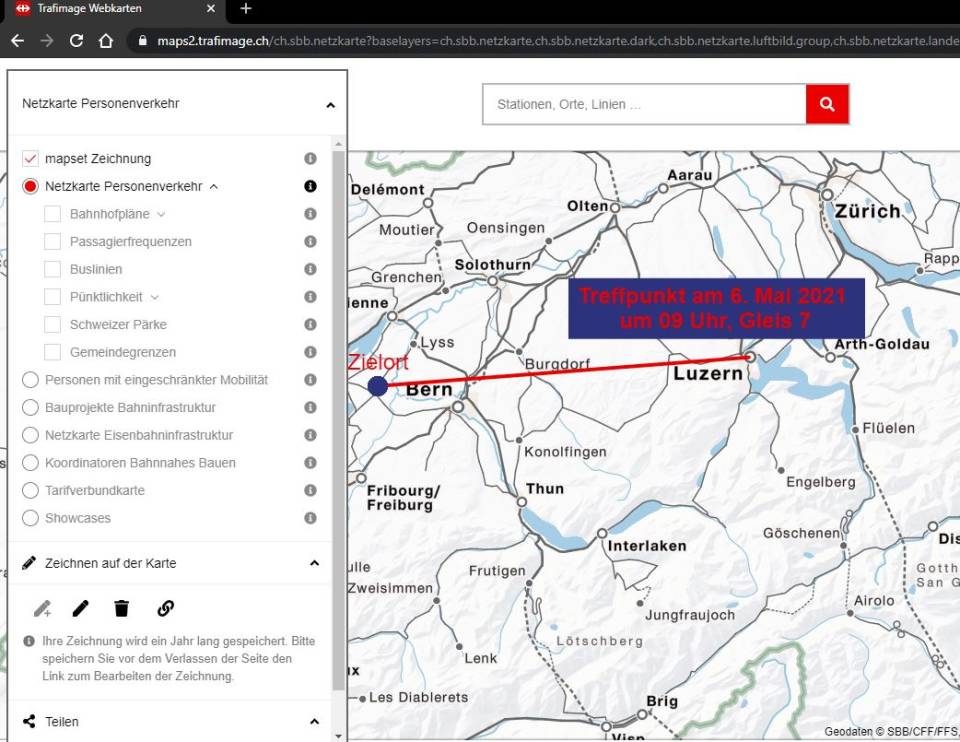Select the add new drawing pencil-plus icon
Viewport: 960px width, 742px height.
pyautogui.click(x=42, y=609)
